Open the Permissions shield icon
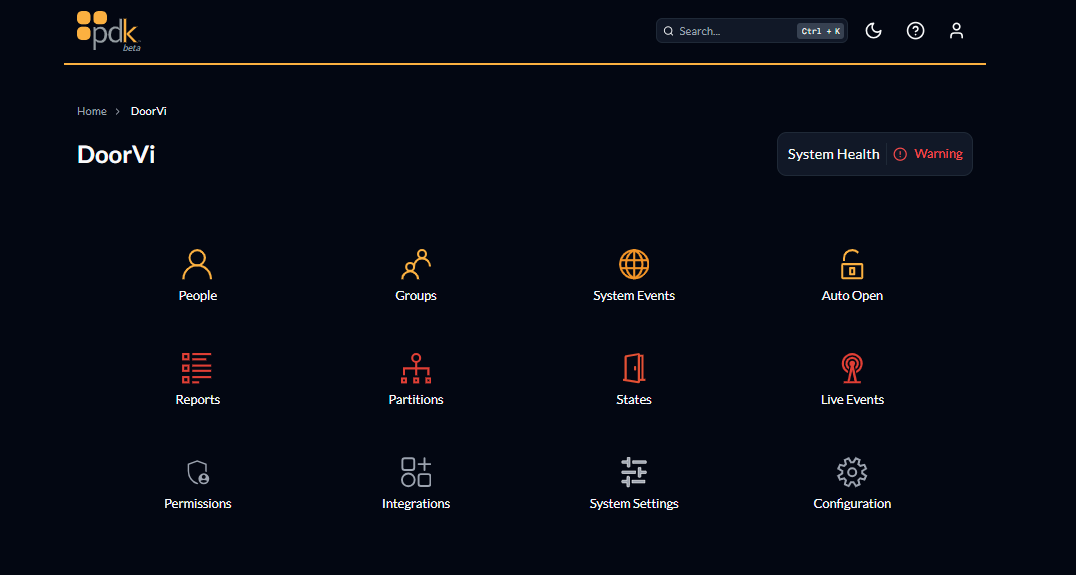The width and height of the screenshot is (1076, 575). [198, 472]
